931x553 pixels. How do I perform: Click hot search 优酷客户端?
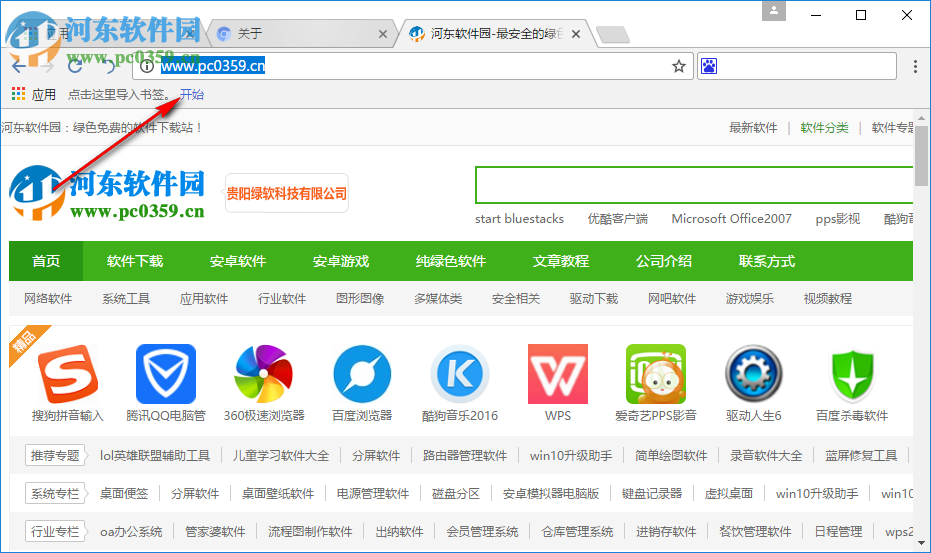click(618, 219)
